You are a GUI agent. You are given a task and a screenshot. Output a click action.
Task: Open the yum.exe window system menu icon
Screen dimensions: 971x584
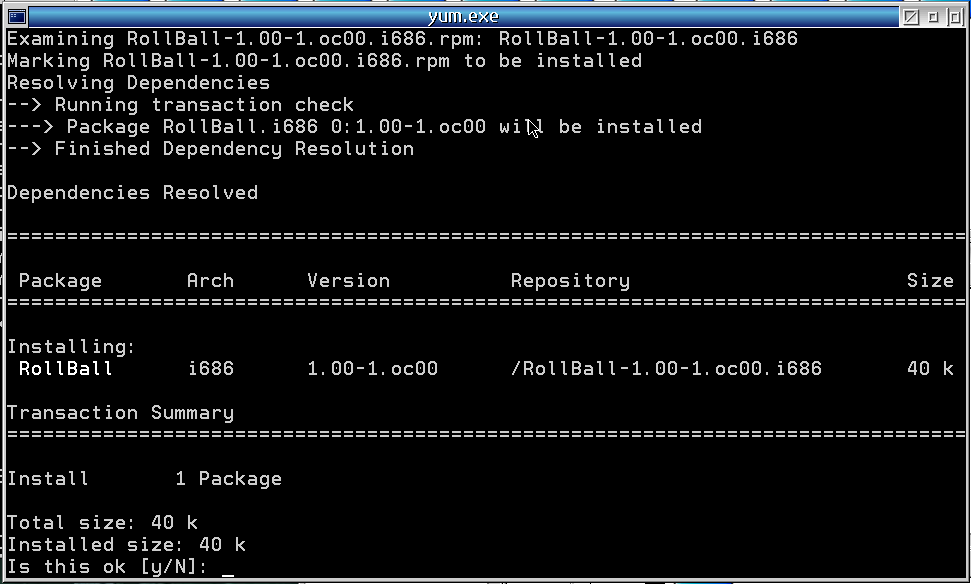point(17,17)
